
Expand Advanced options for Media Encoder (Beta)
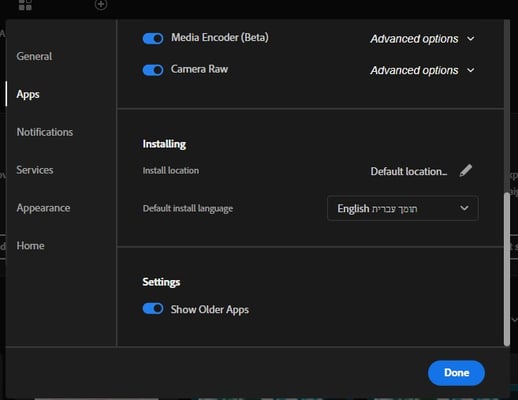click(422, 39)
